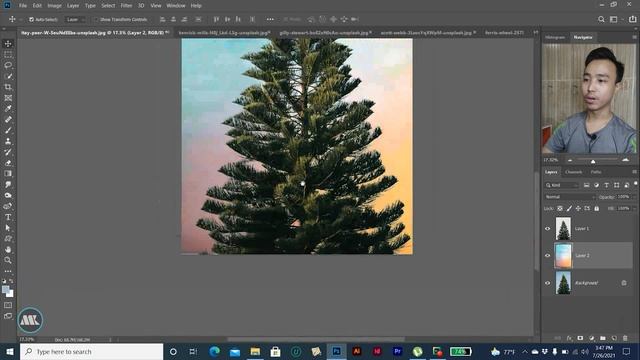Select the Shape tool
This screenshot has width=640, height=360.
tap(8, 238)
